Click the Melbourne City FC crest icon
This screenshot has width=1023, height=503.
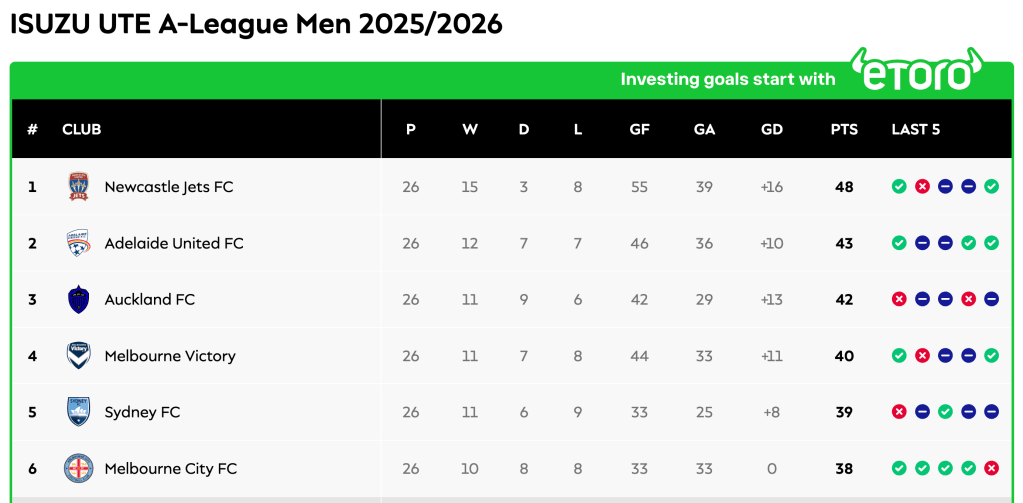(x=79, y=468)
